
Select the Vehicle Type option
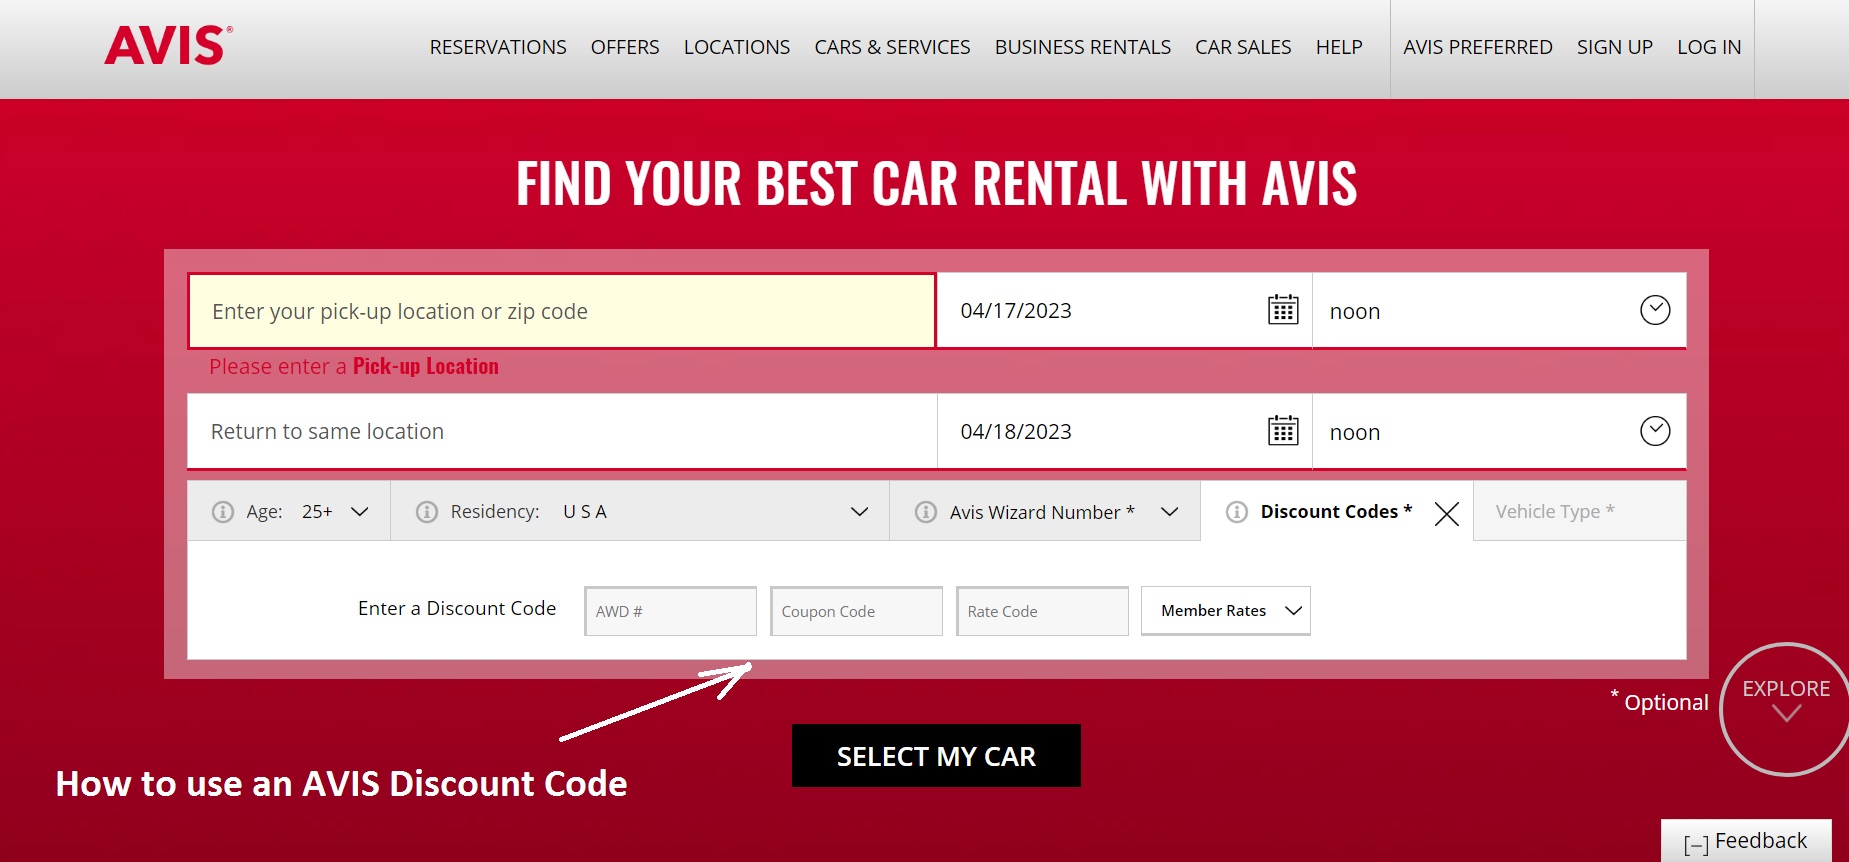click(x=1580, y=511)
